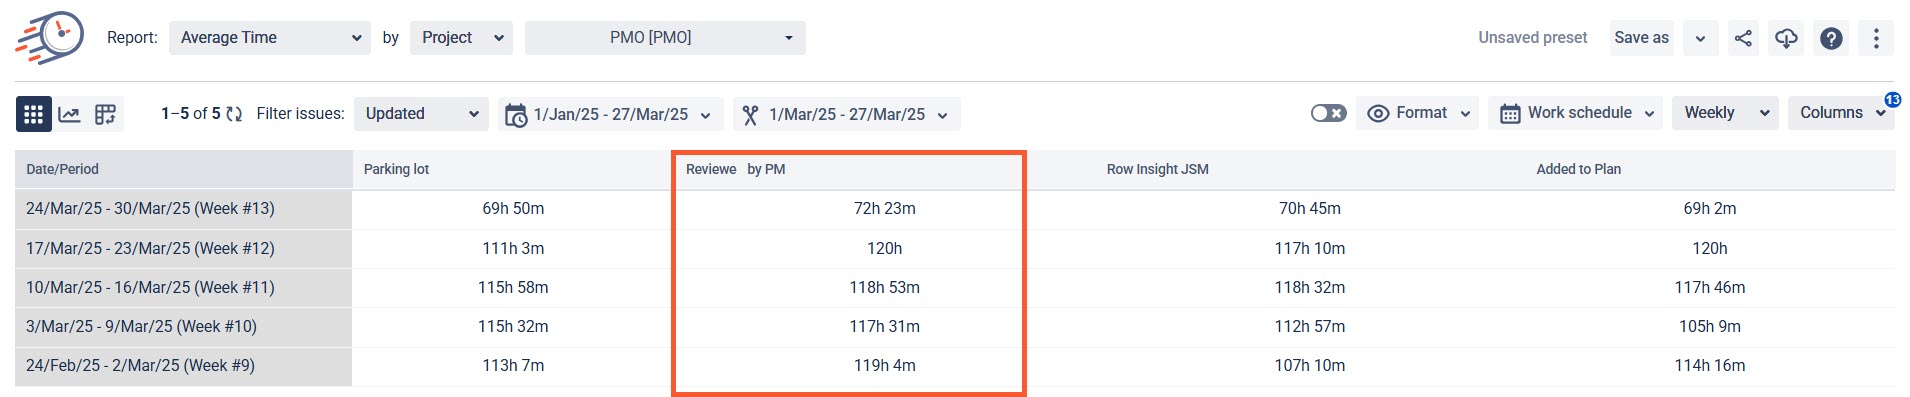
Task: Click the 13 badge on Columns
Action: [x=1892, y=99]
